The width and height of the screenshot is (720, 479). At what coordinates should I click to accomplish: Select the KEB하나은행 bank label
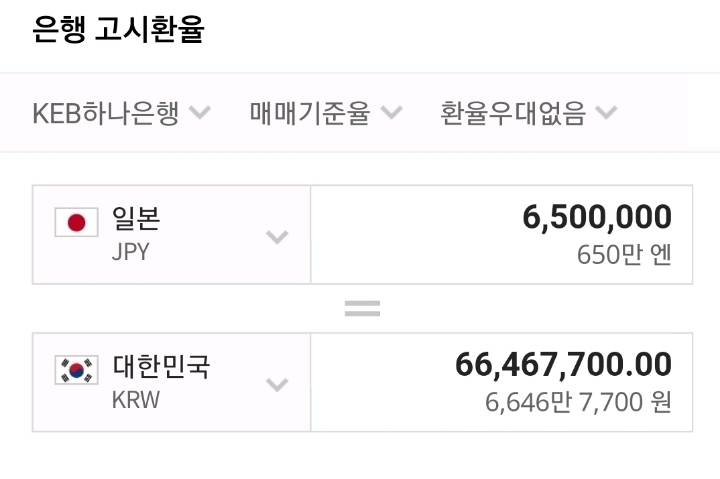click(x=106, y=113)
